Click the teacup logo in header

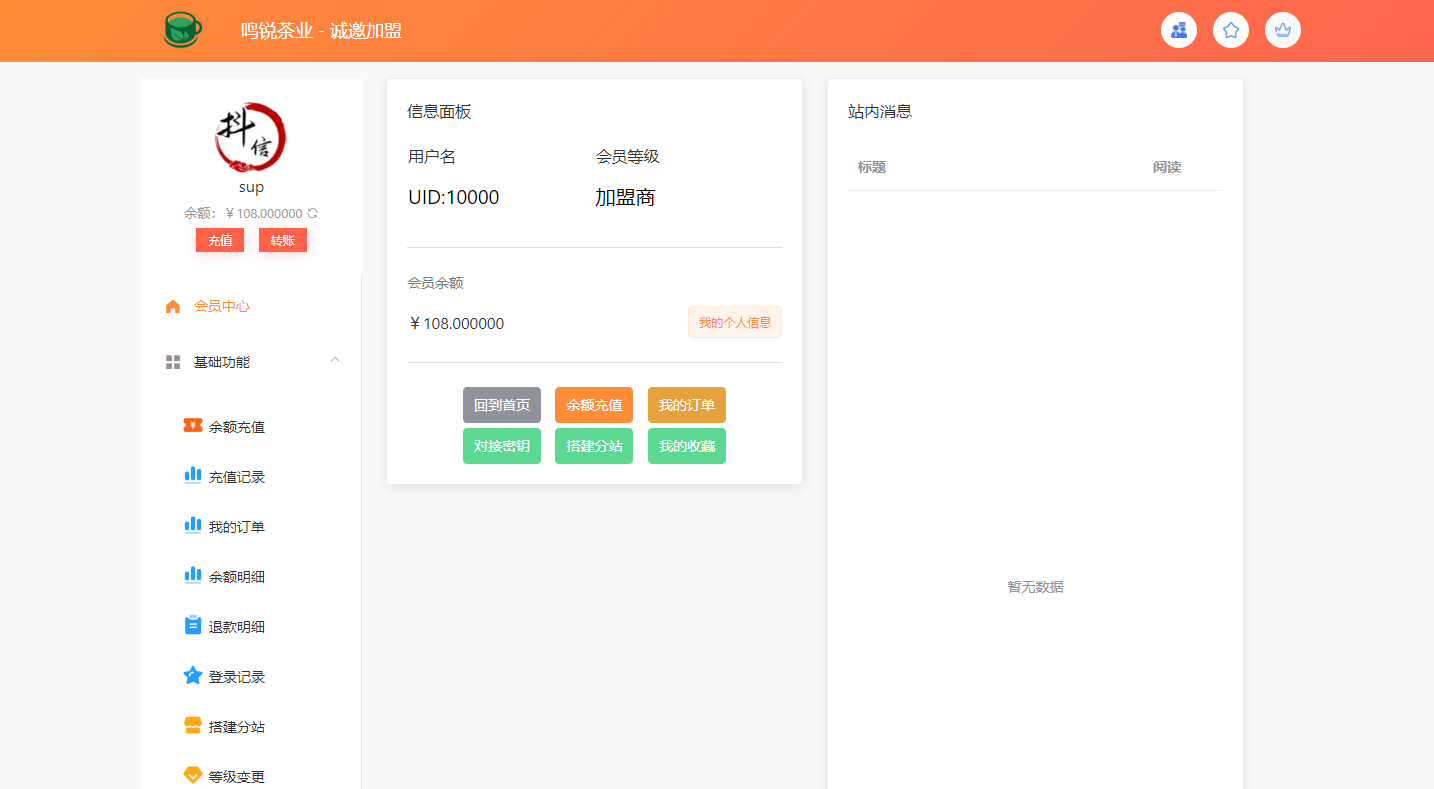[x=182, y=30]
